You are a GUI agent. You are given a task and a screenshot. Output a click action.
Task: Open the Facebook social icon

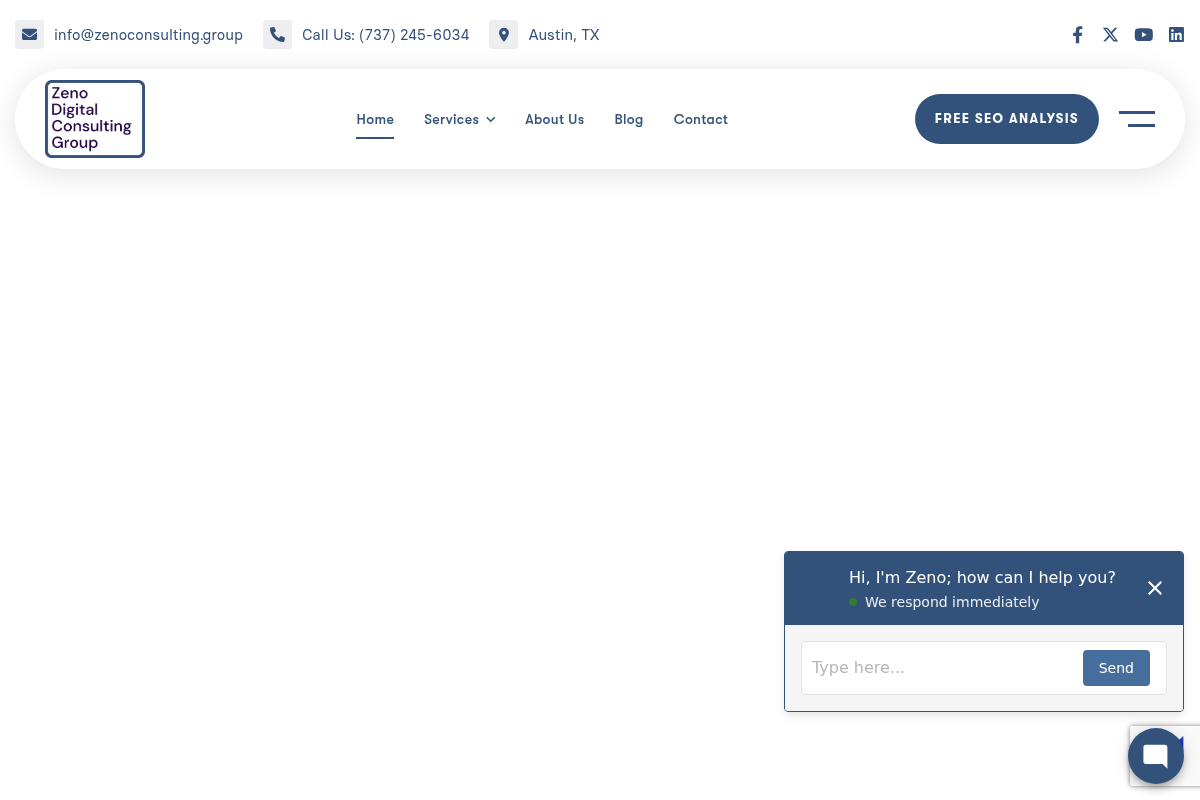click(x=1077, y=35)
